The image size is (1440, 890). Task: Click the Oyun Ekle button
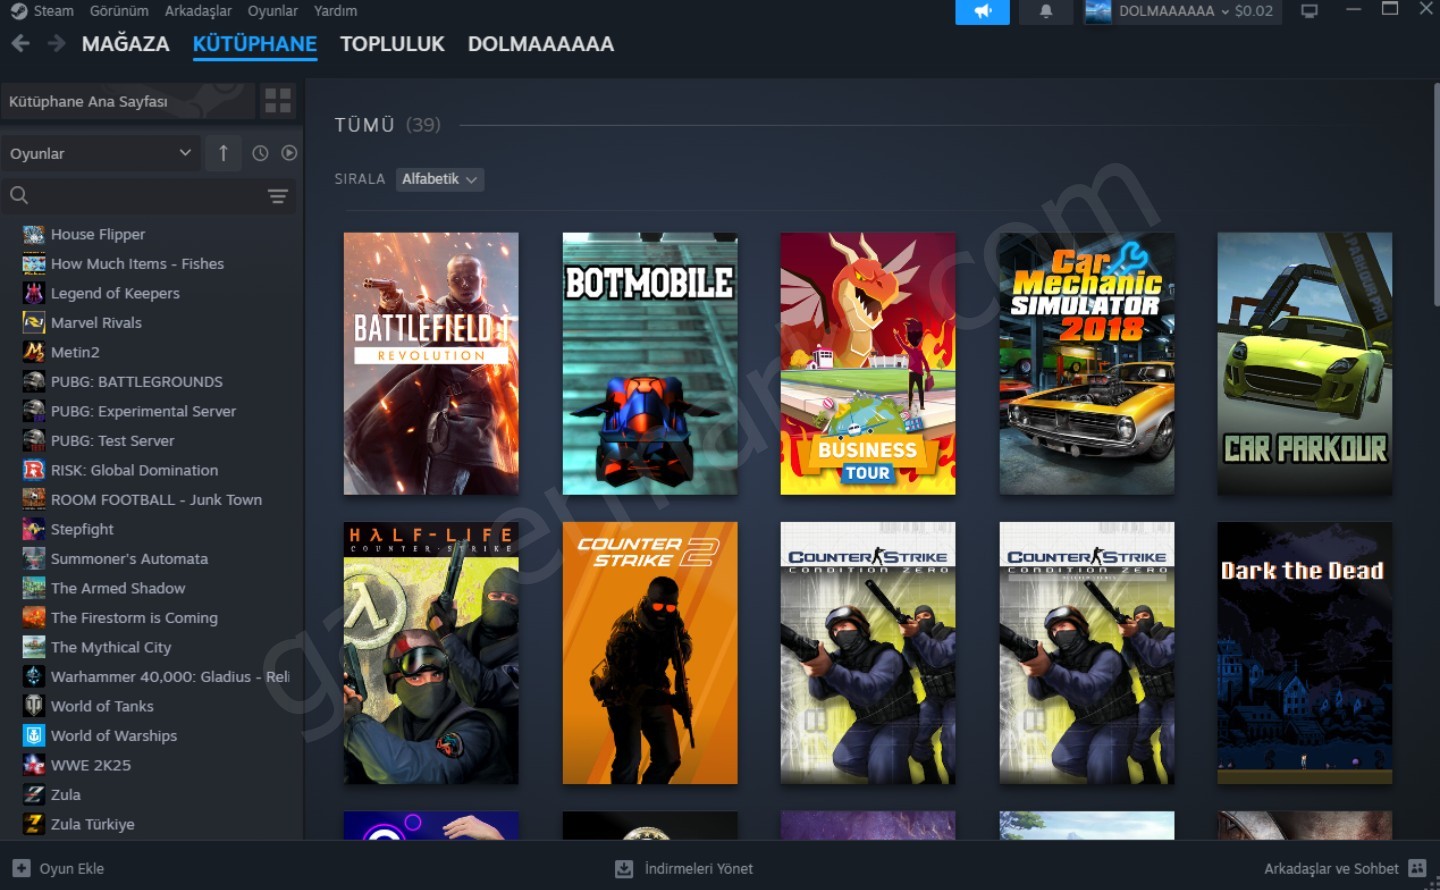pos(59,868)
